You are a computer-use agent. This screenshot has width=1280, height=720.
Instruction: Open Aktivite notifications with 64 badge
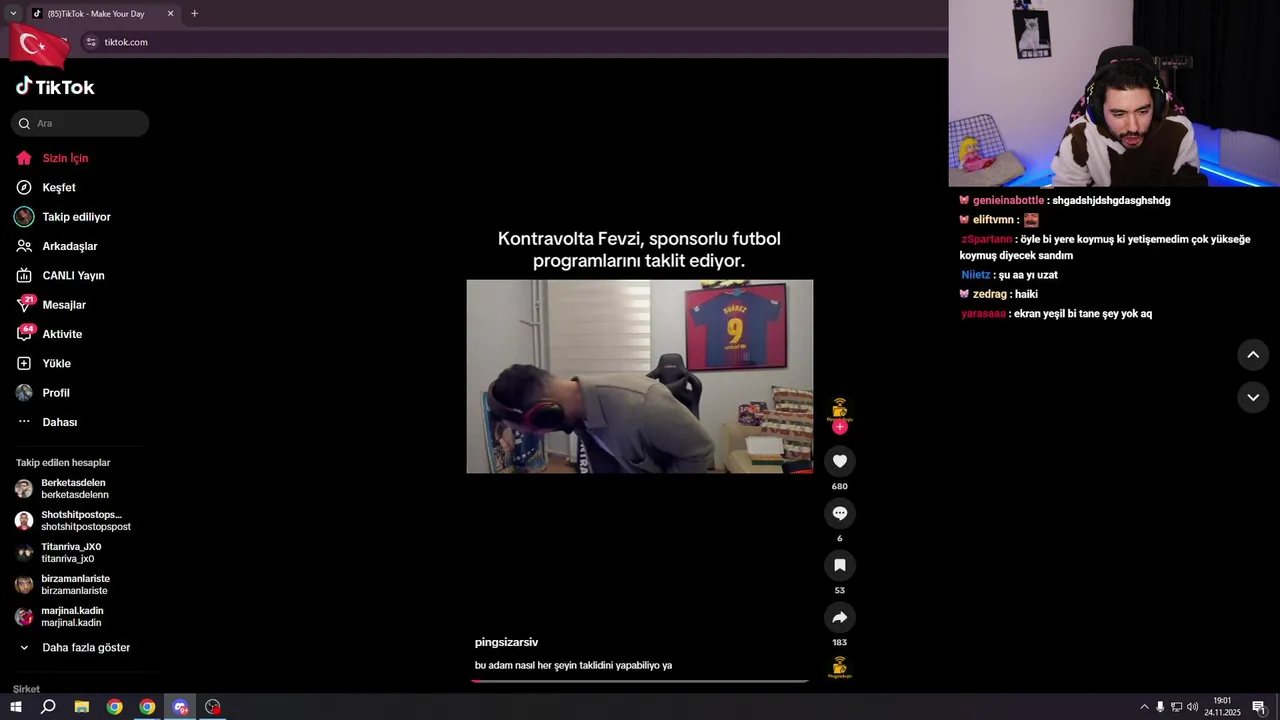pos(49,334)
